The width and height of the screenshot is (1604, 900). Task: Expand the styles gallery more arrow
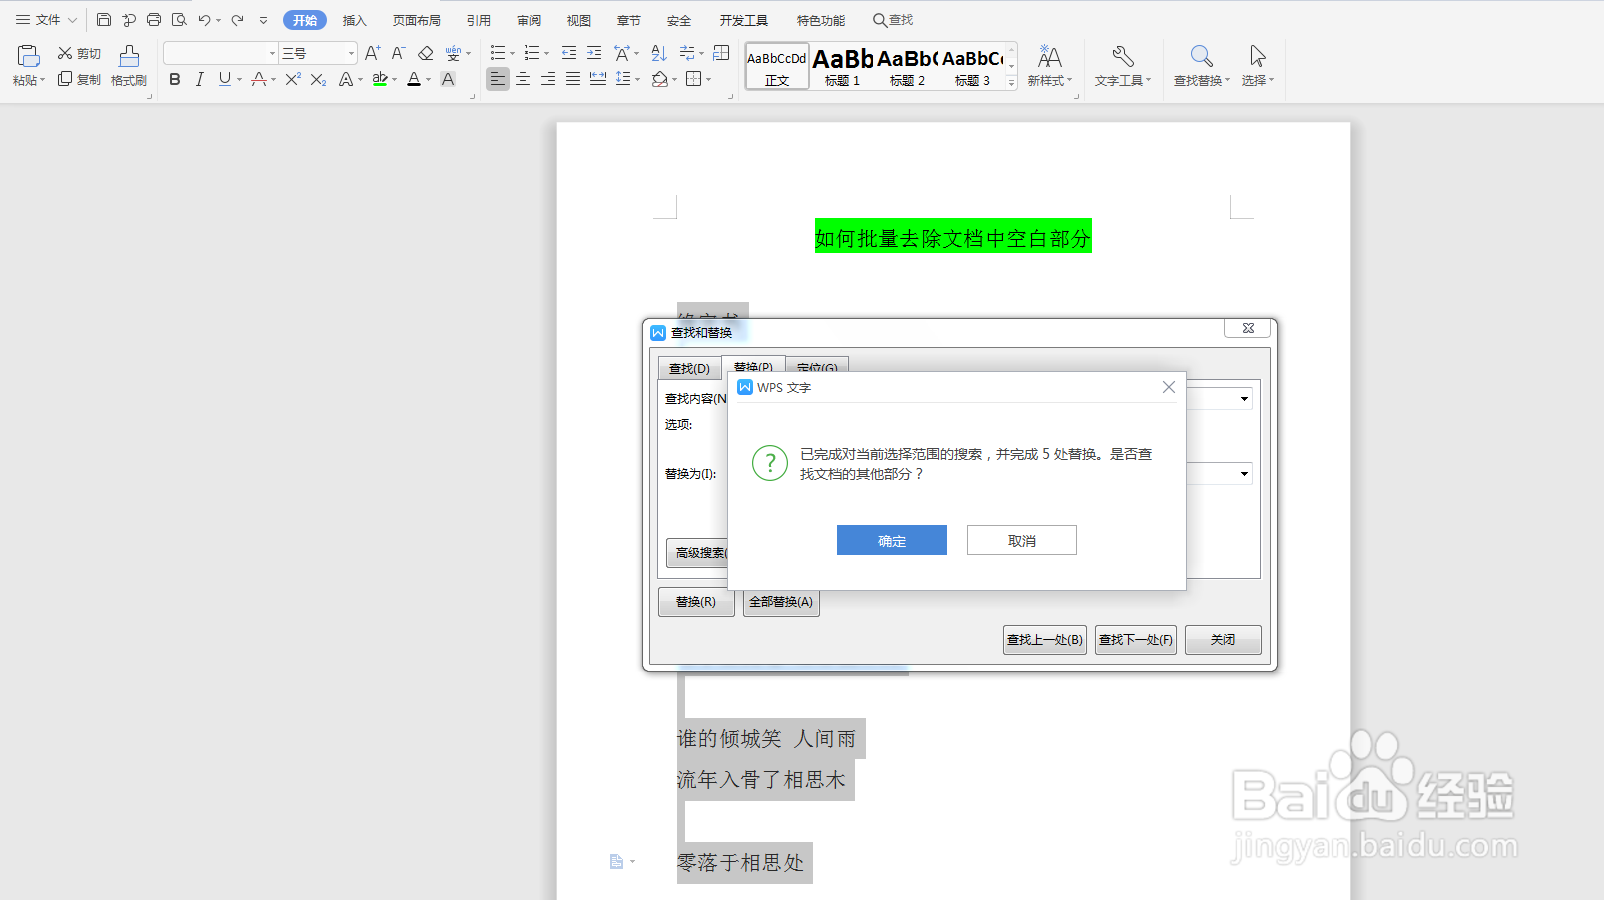(1012, 84)
